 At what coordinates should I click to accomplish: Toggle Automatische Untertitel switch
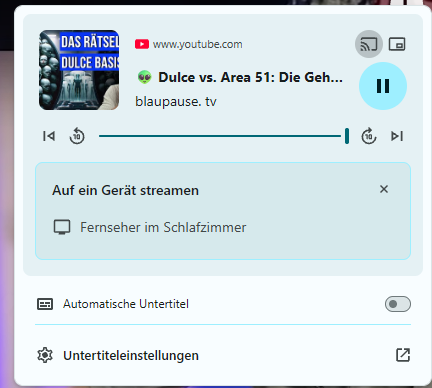click(x=398, y=304)
